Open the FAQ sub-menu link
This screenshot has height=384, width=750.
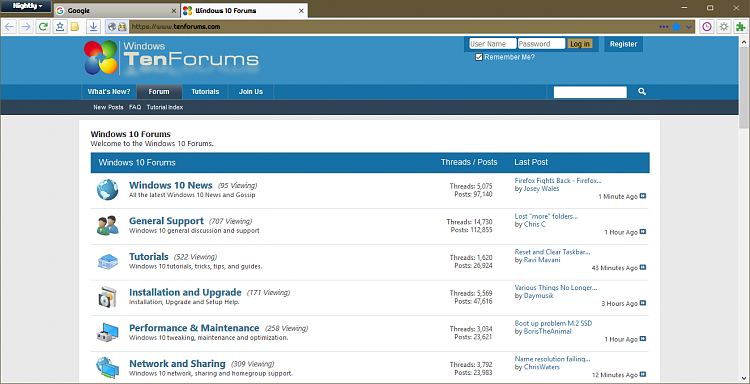(x=135, y=107)
